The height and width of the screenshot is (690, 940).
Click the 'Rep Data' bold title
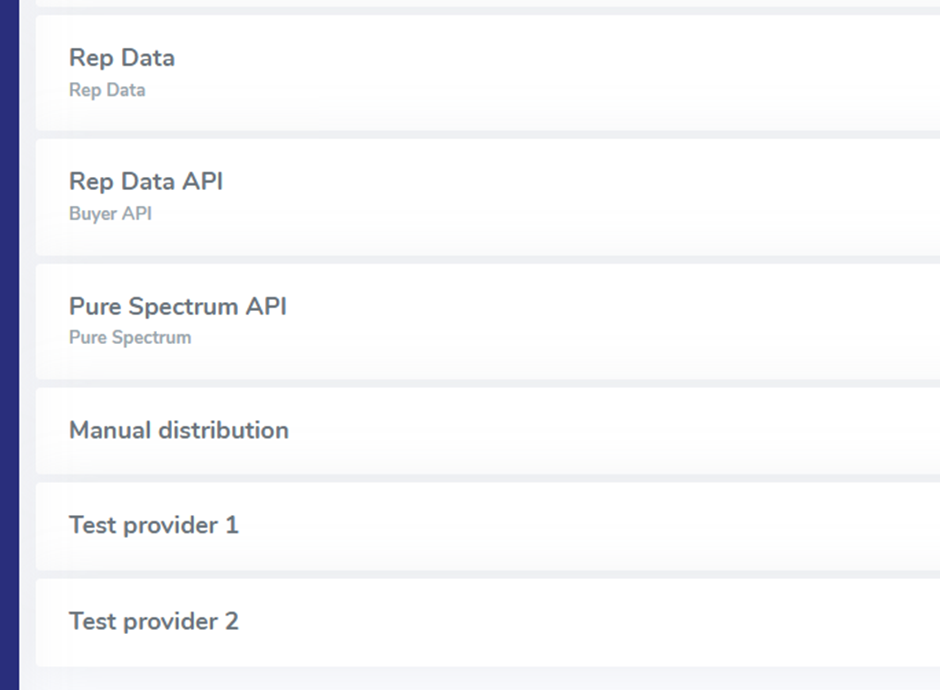coord(122,58)
